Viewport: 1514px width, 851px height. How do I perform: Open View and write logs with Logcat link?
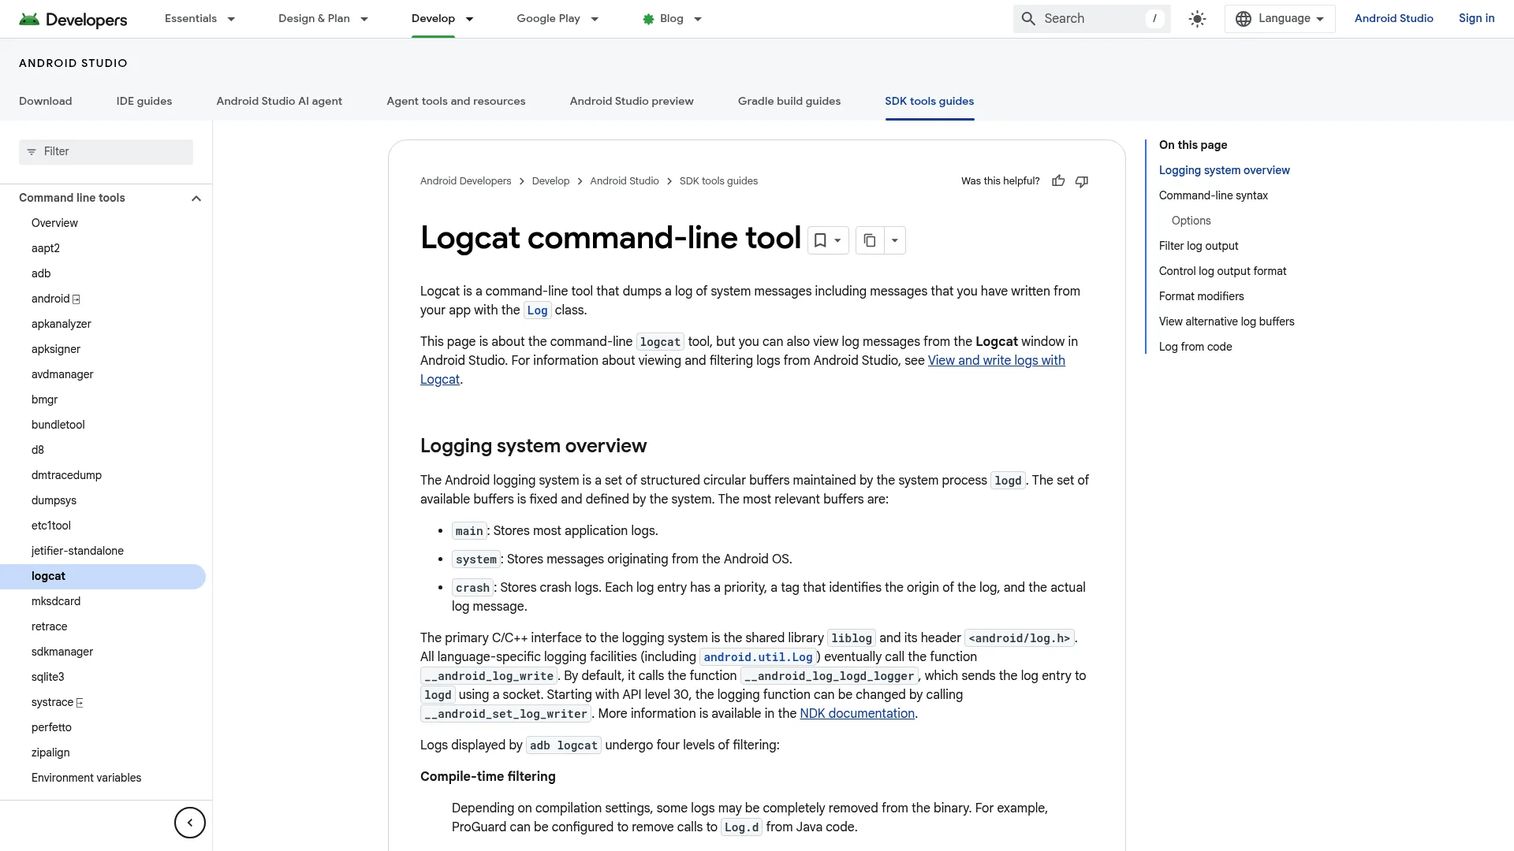tap(996, 361)
